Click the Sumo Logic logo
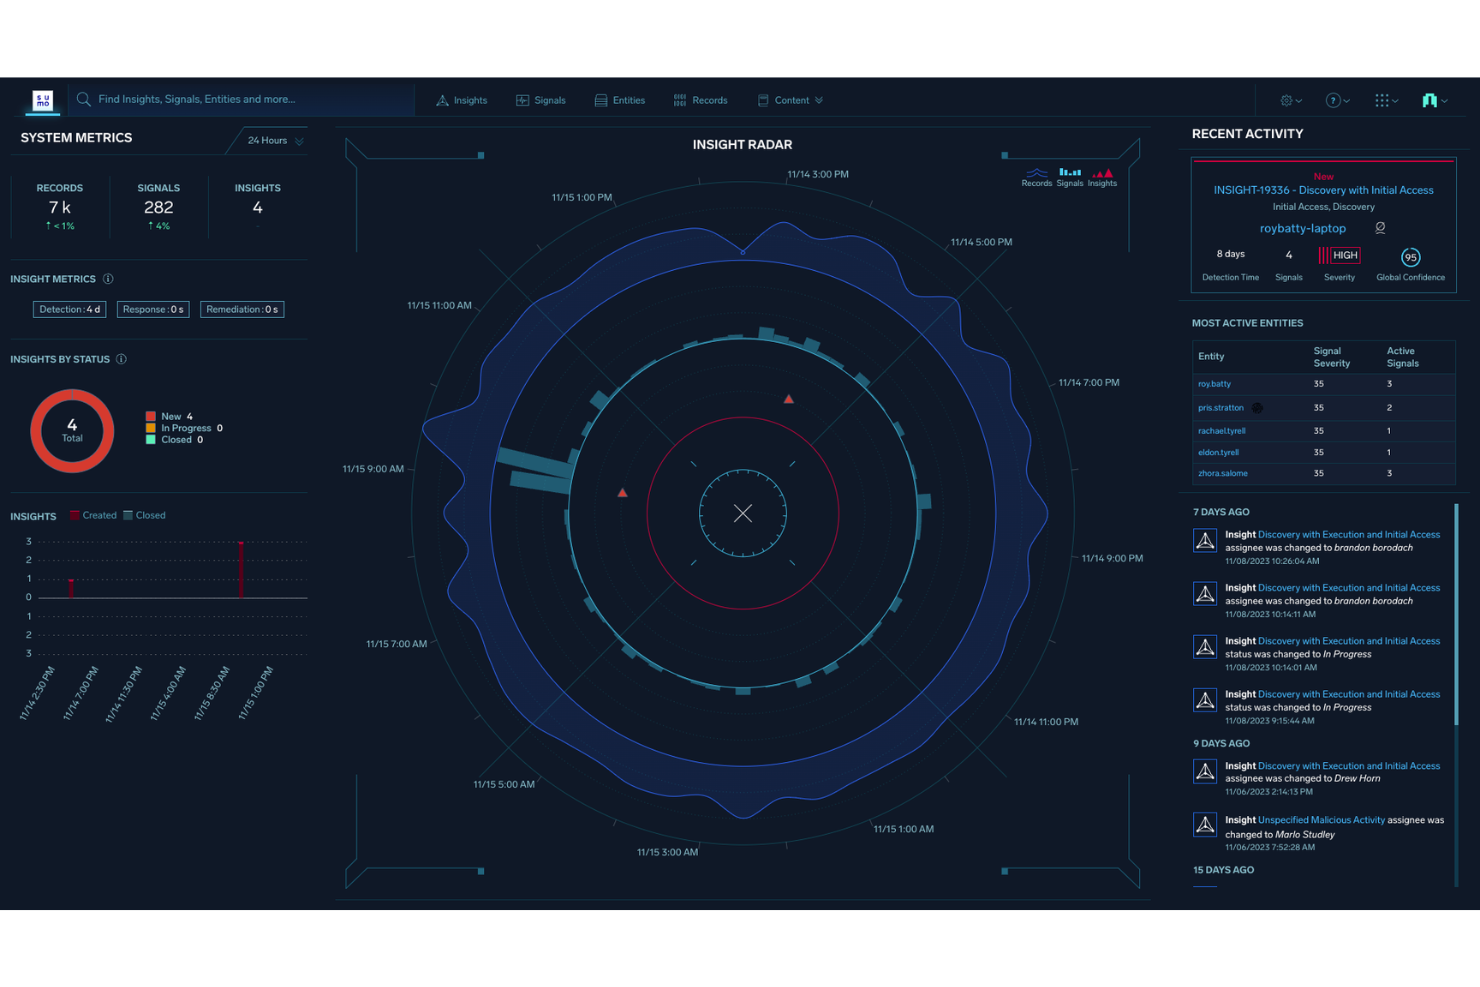This screenshot has height=987, width=1480. pyautogui.click(x=43, y=100)
